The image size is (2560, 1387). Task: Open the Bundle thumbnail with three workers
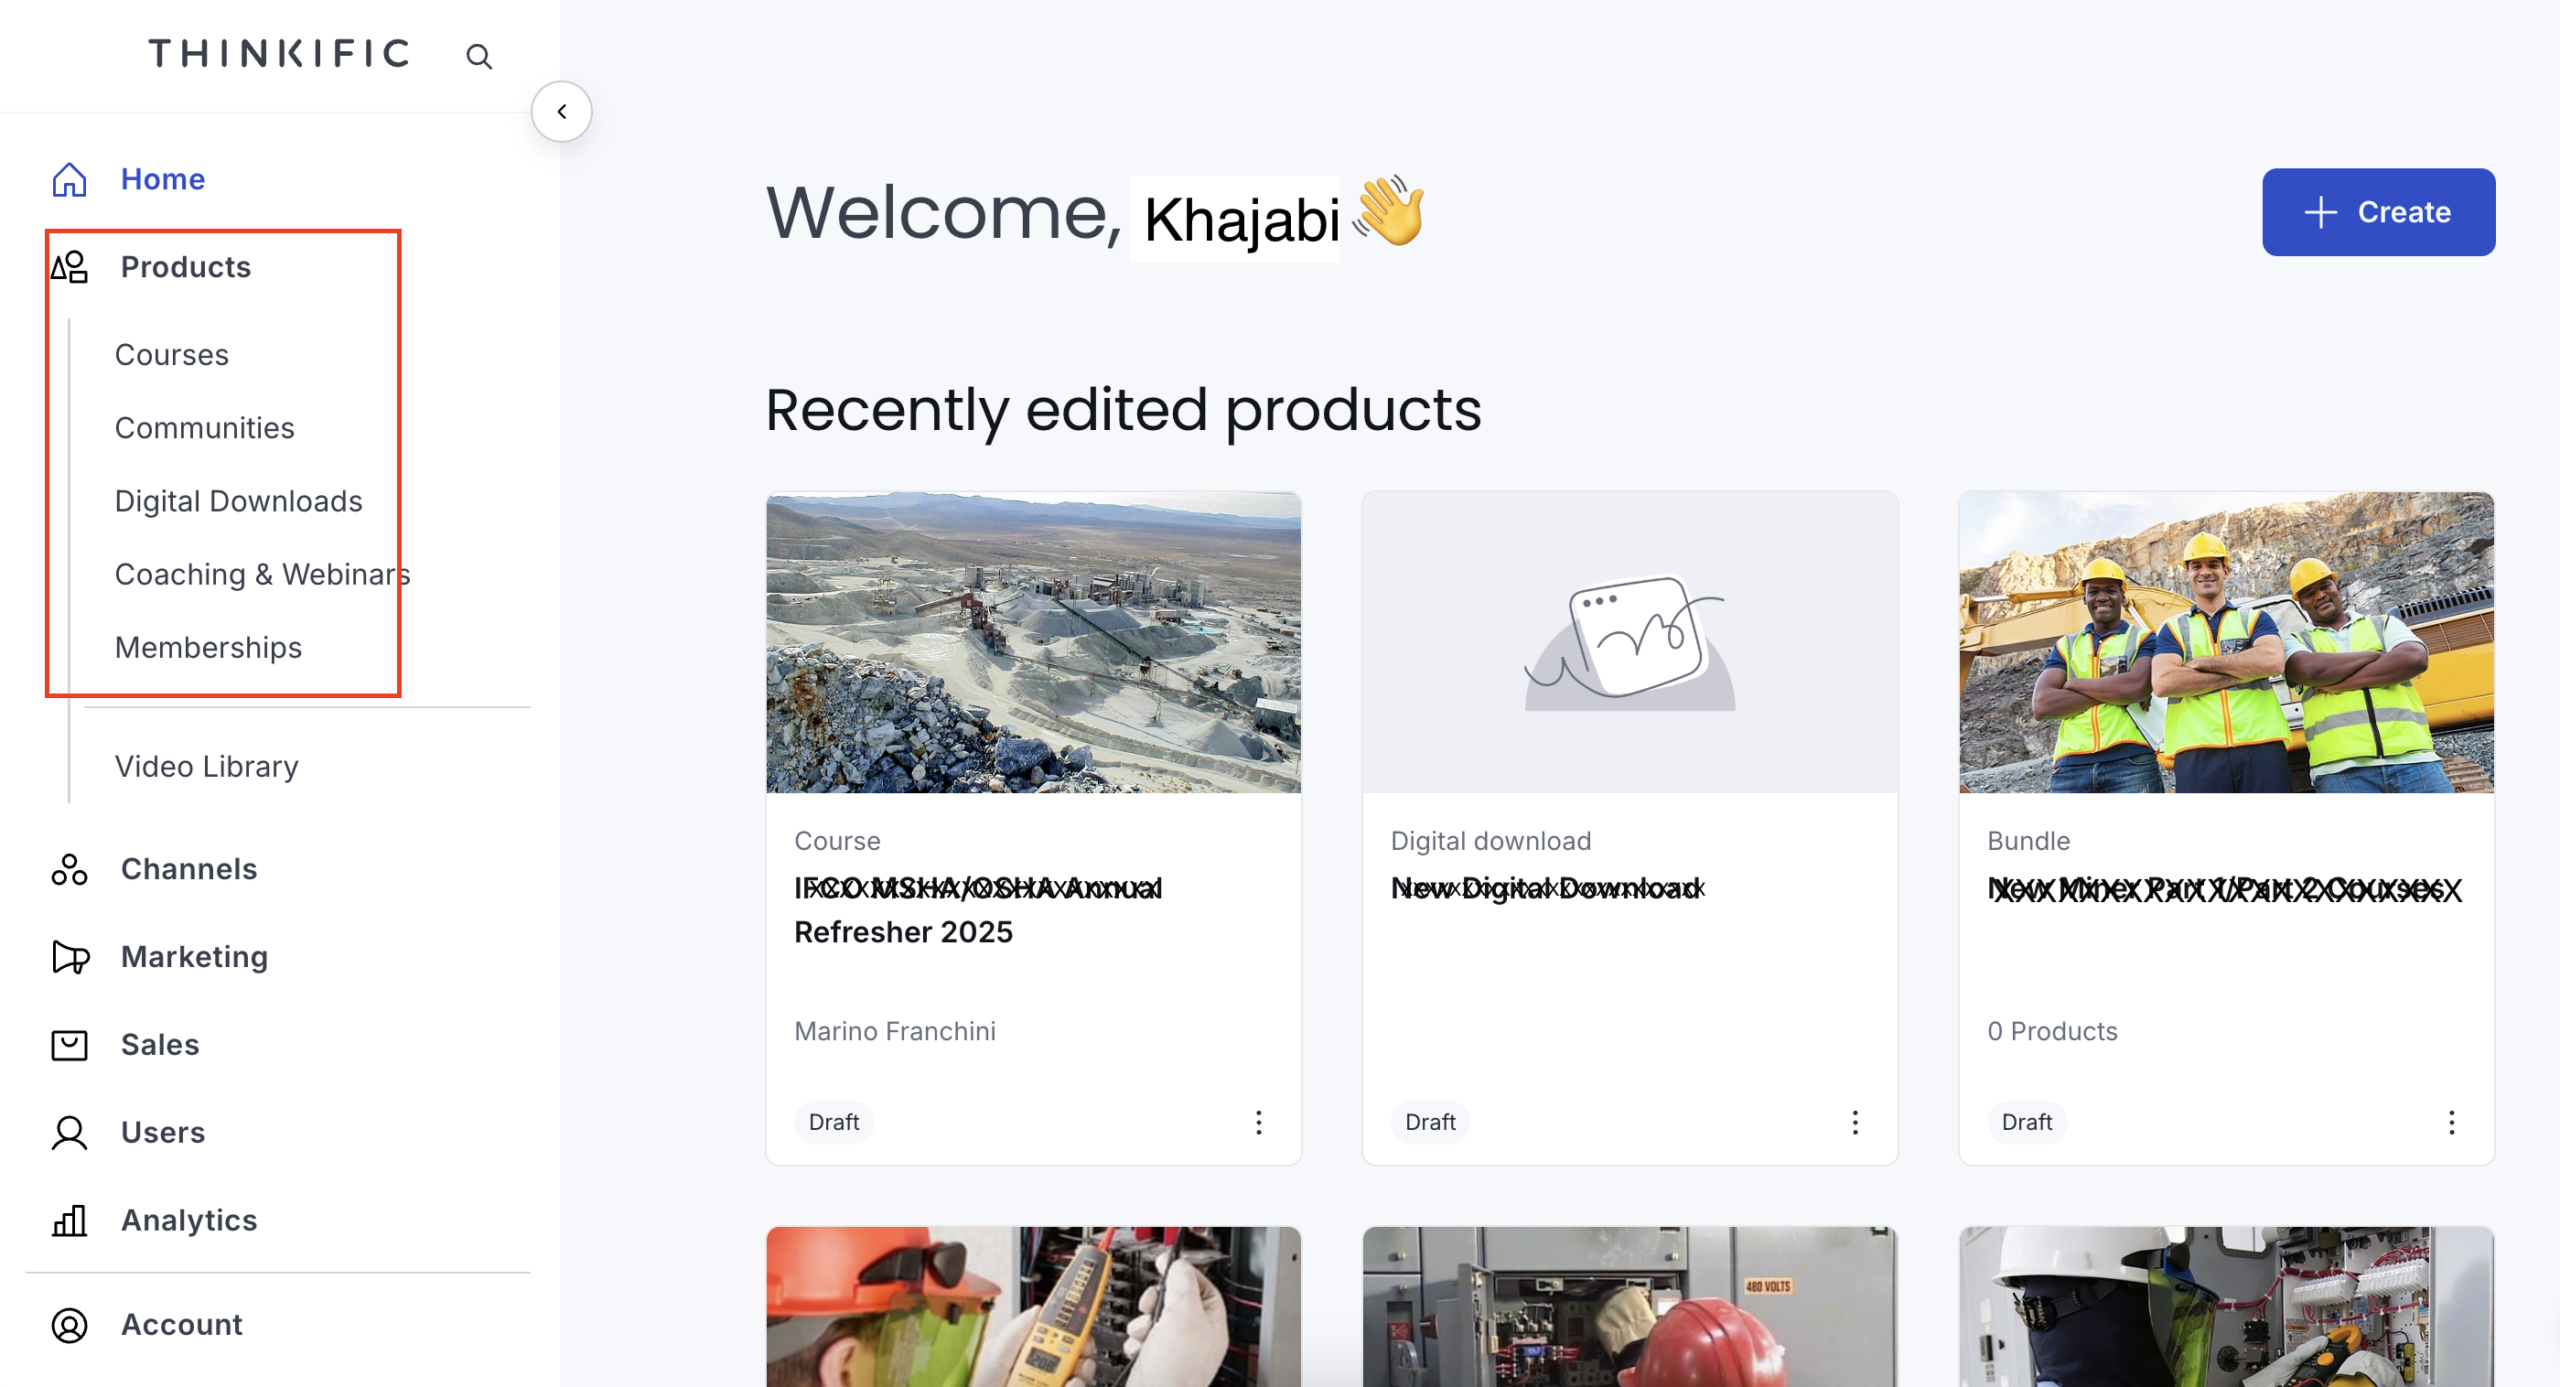pyautogui.click(x=2226, y=642)
